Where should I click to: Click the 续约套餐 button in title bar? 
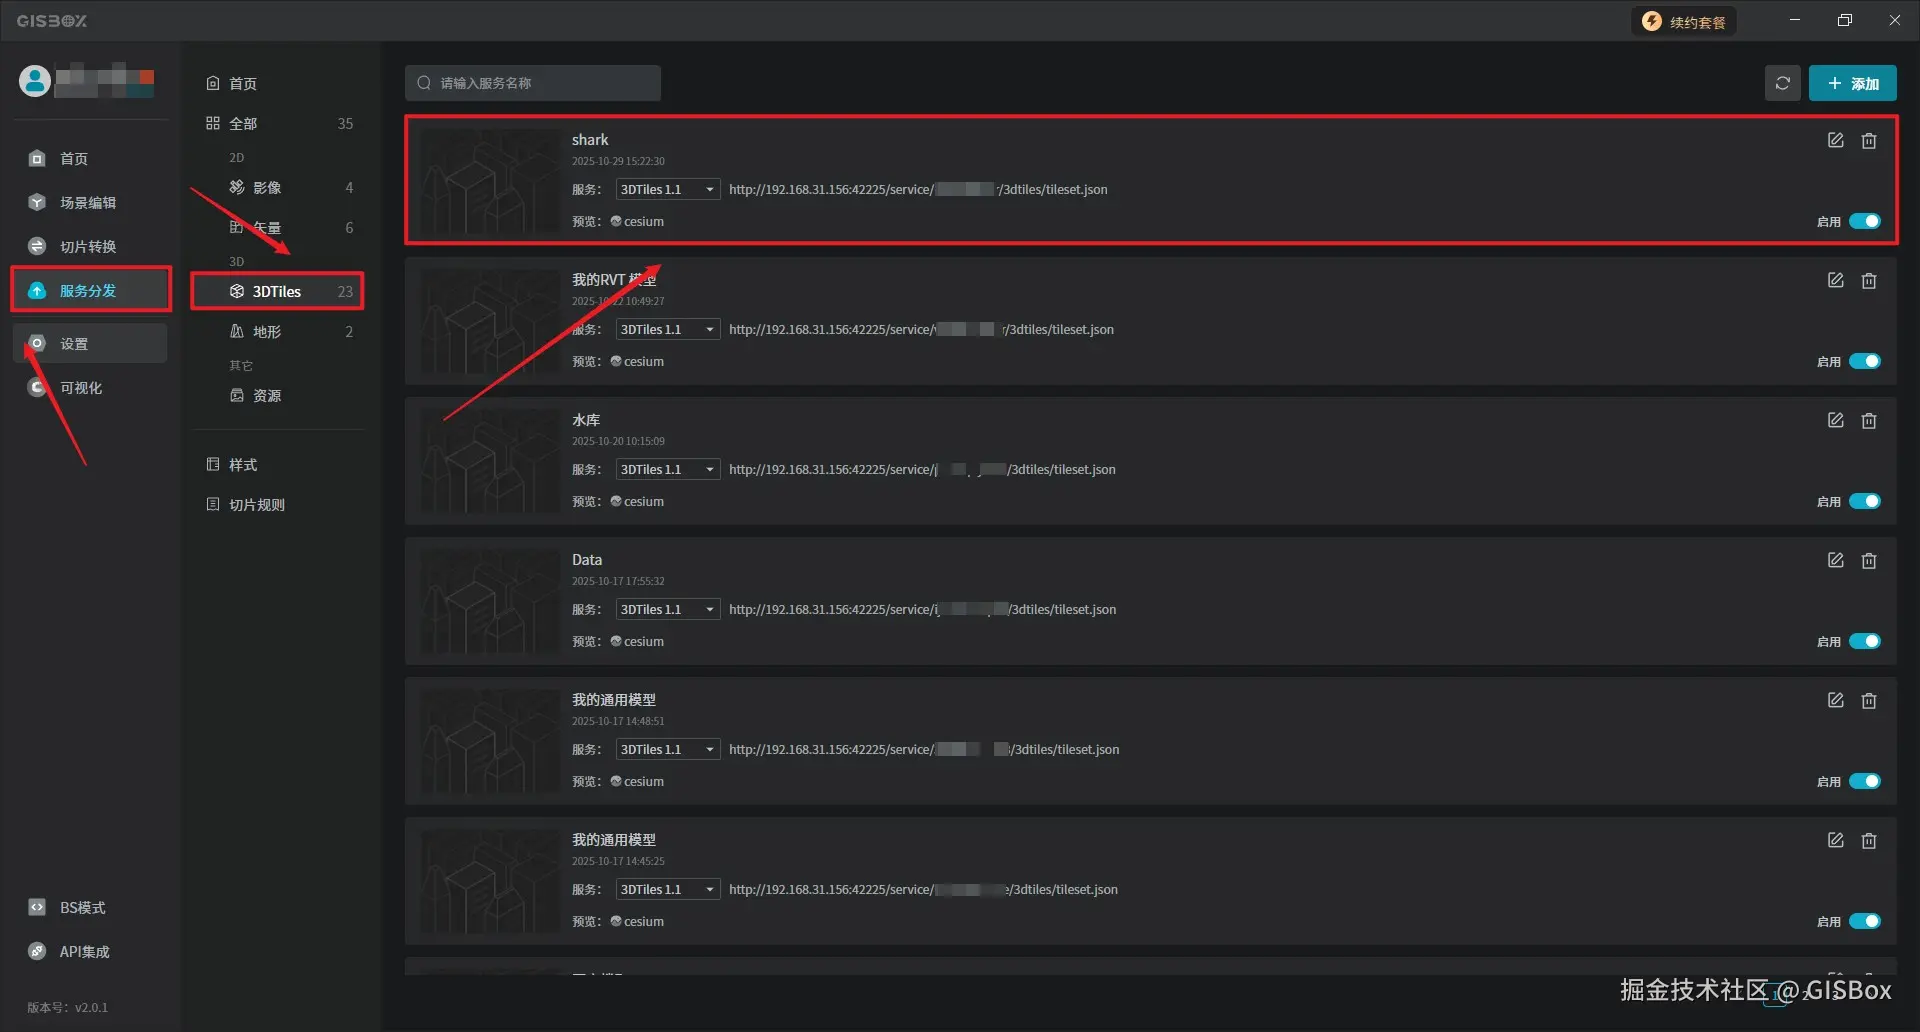pyautogui.click(x=1685, y=22)
